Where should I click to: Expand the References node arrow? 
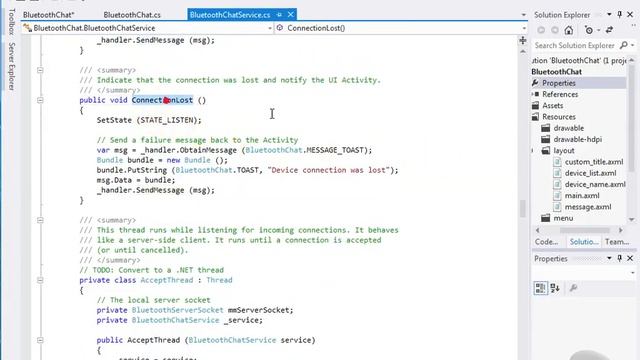point(533,94)
